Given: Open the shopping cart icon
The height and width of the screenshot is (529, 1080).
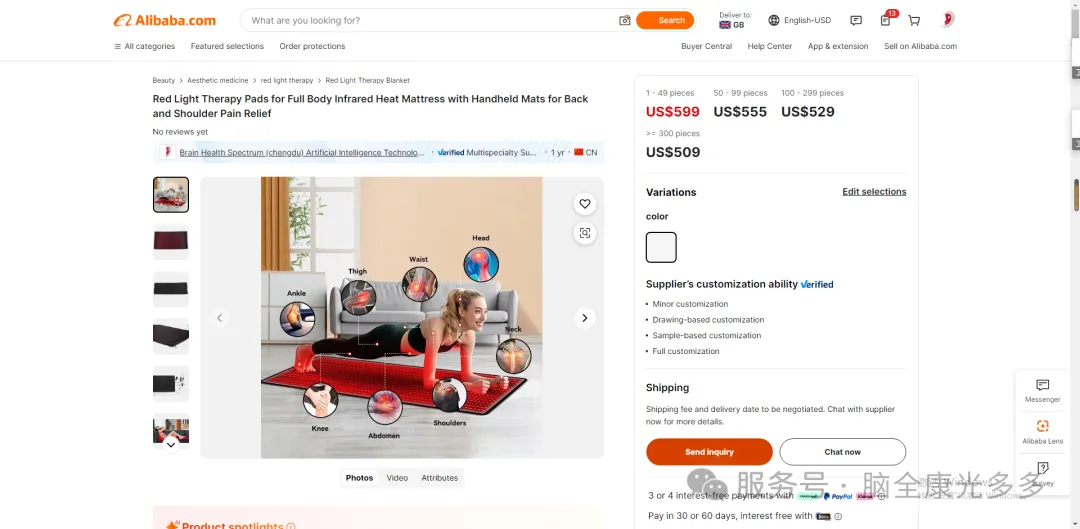Looking at the screenshot, I should [914, 21].
